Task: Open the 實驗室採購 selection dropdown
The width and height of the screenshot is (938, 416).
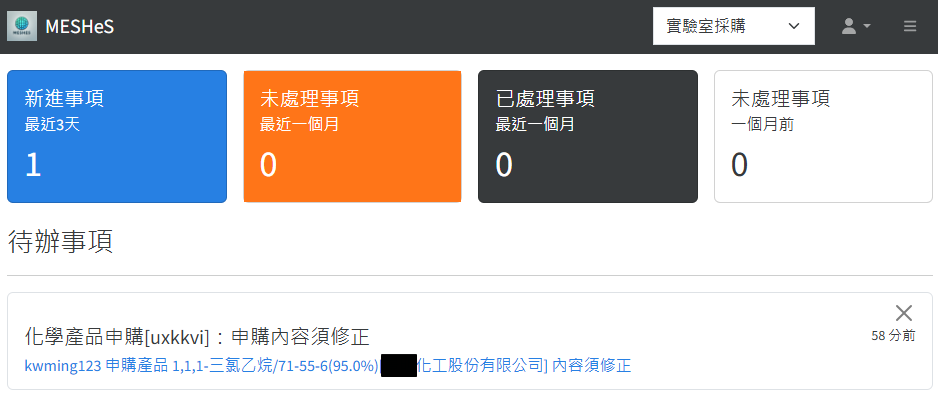Action: pyautogui.click(x=733, y=26)
